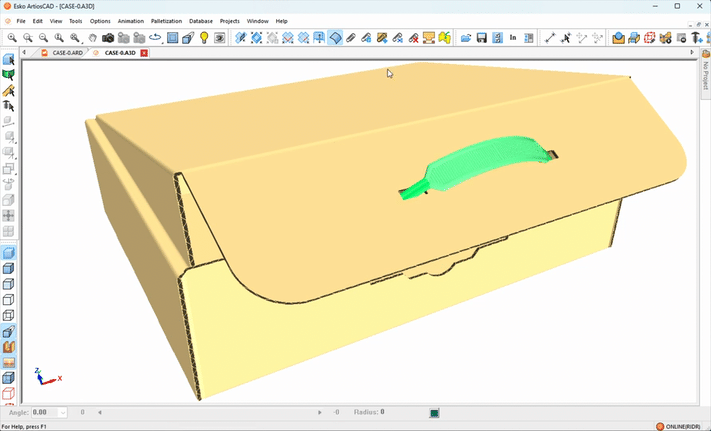
Task: Open the Animation menu
Action: 131,21
